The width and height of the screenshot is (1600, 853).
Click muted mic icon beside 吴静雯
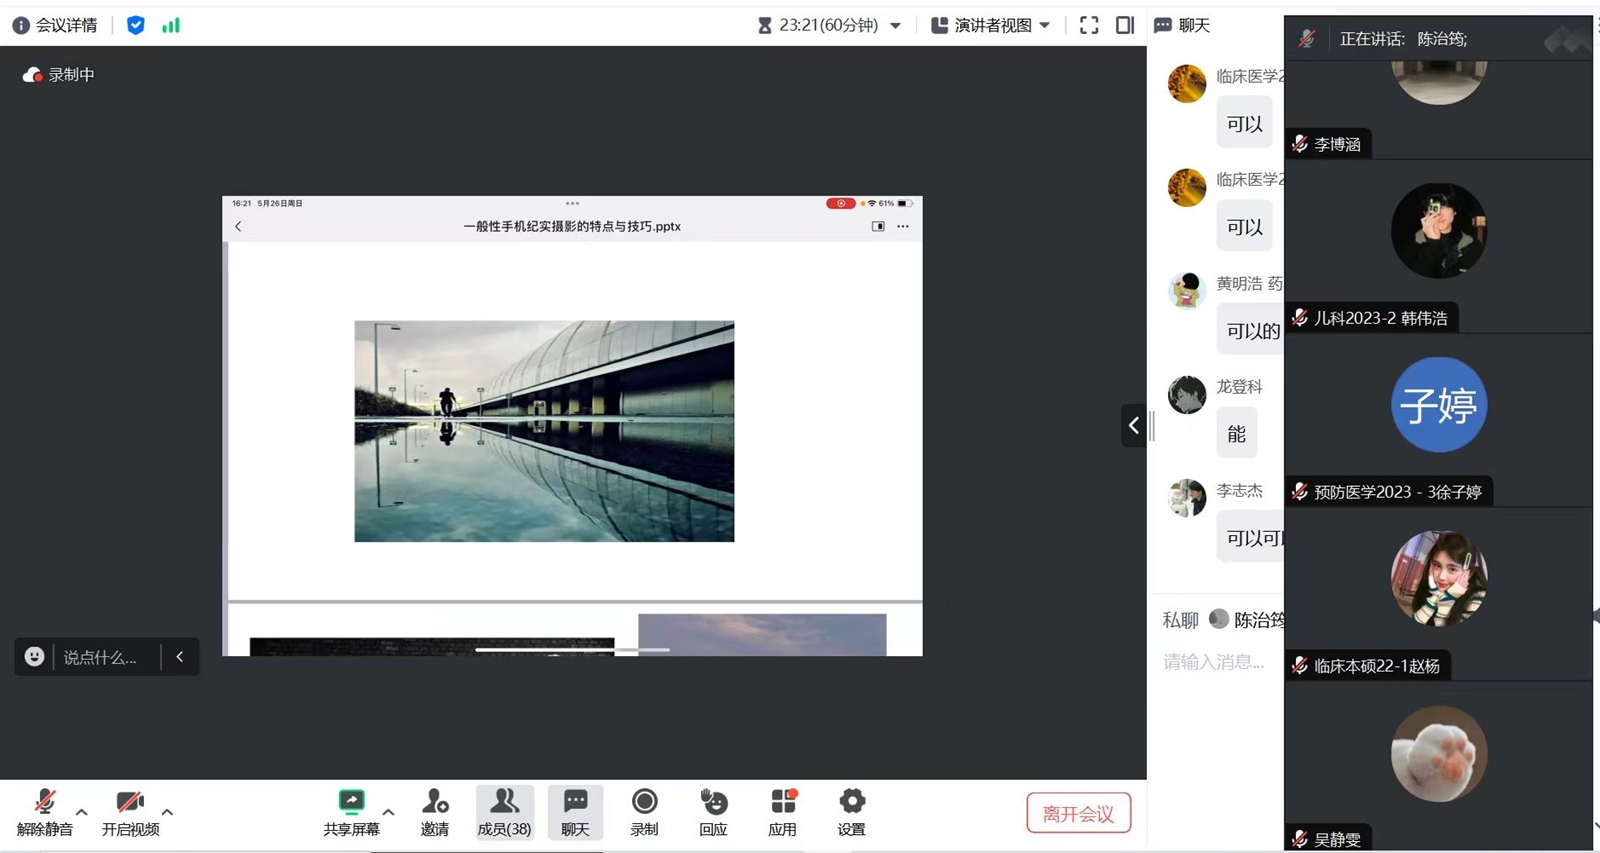1300,840
